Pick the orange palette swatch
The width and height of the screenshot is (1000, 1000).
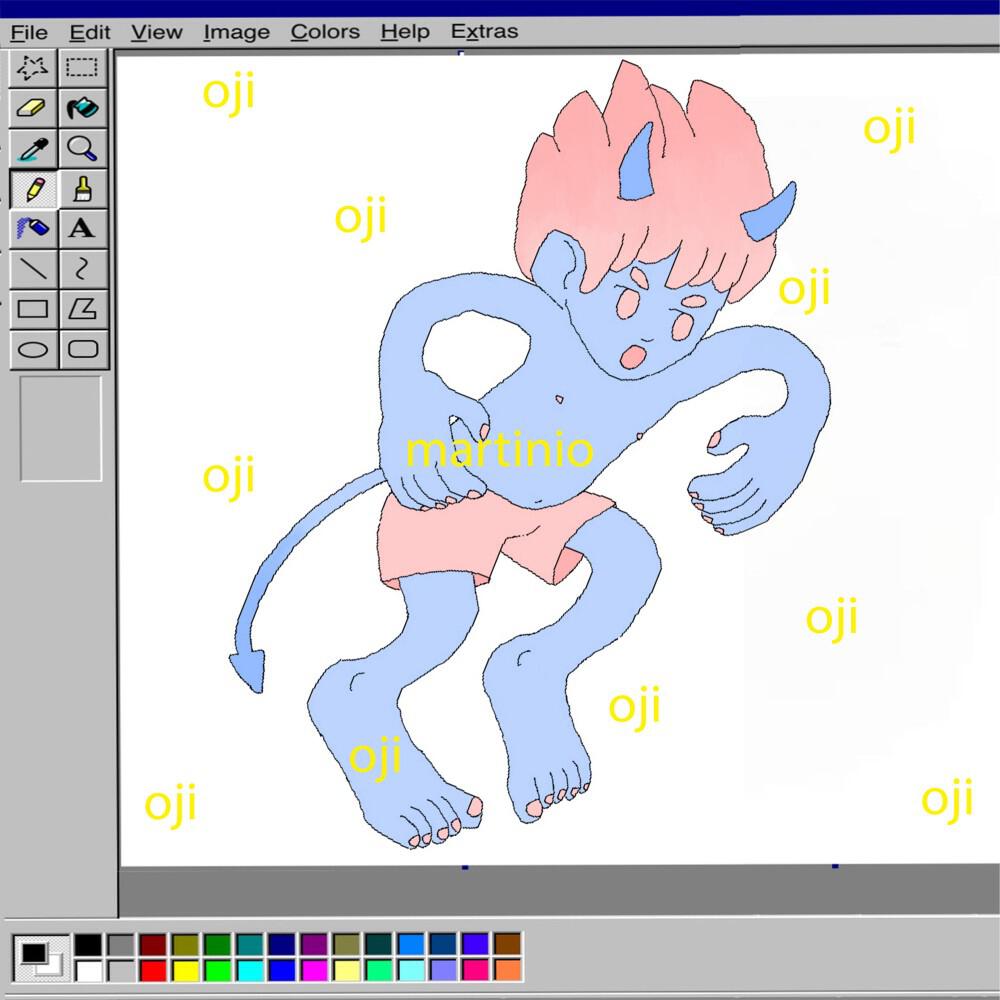pyautogui.click(x=508, y=971)
